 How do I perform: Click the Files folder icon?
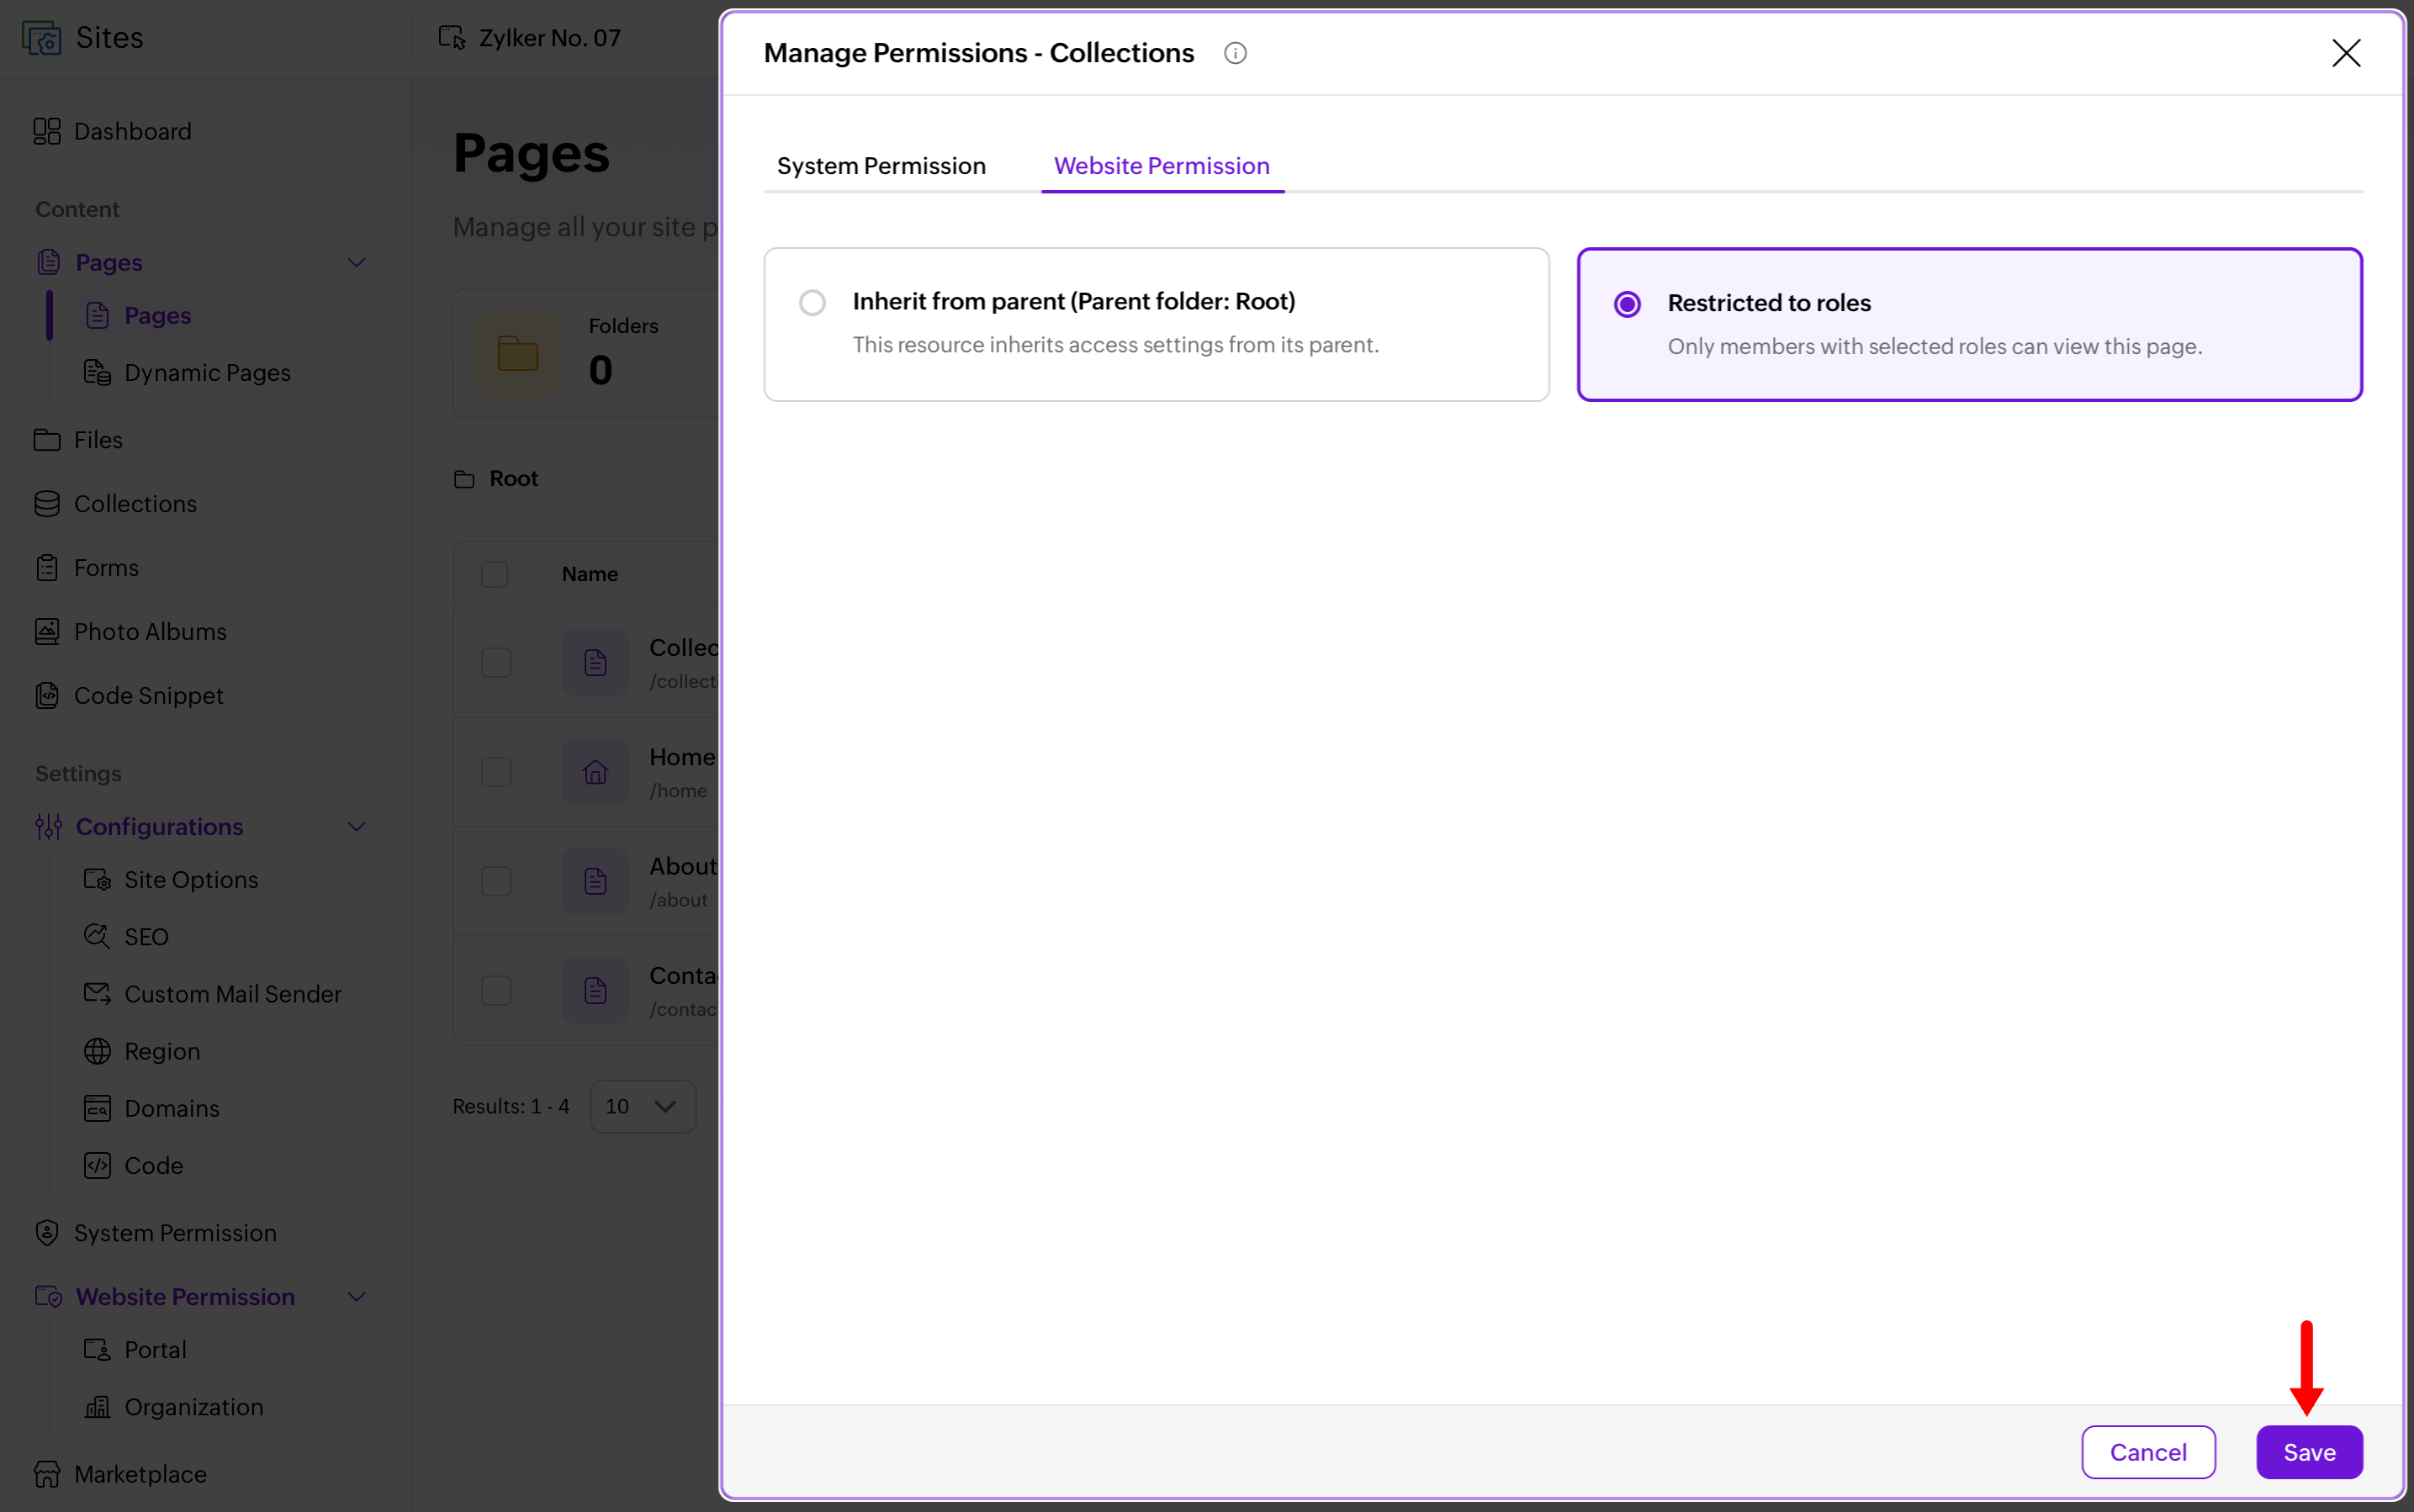(x=47, y=439)
